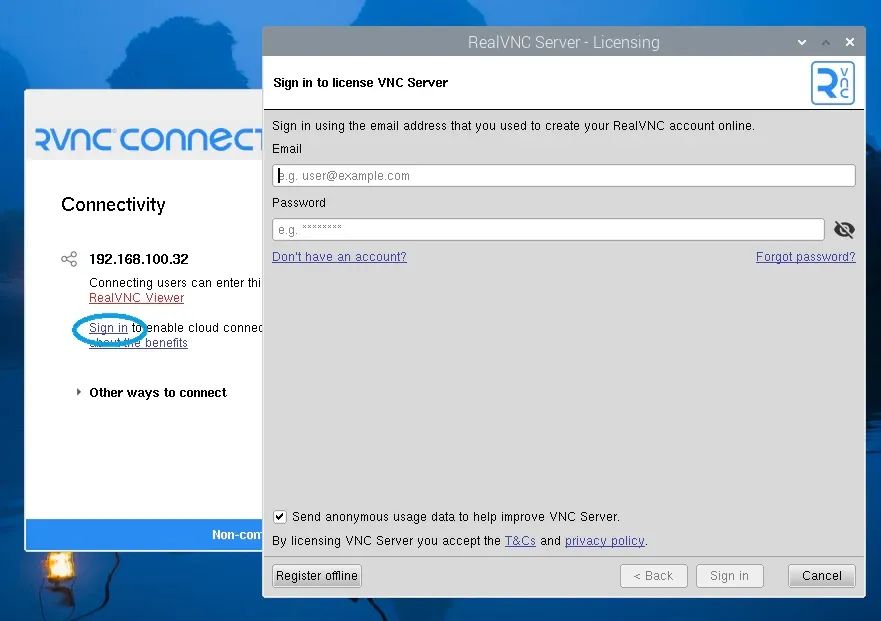Click the RealVNC logo in the licensing header
Image resolution: width=881 pixels, height=621 pixels.
click(x=833, y=83)
